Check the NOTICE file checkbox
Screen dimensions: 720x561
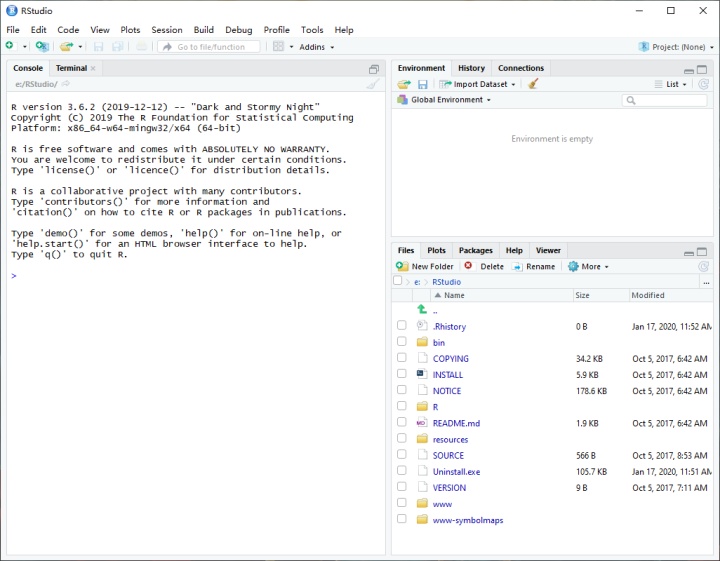[402, 389]
